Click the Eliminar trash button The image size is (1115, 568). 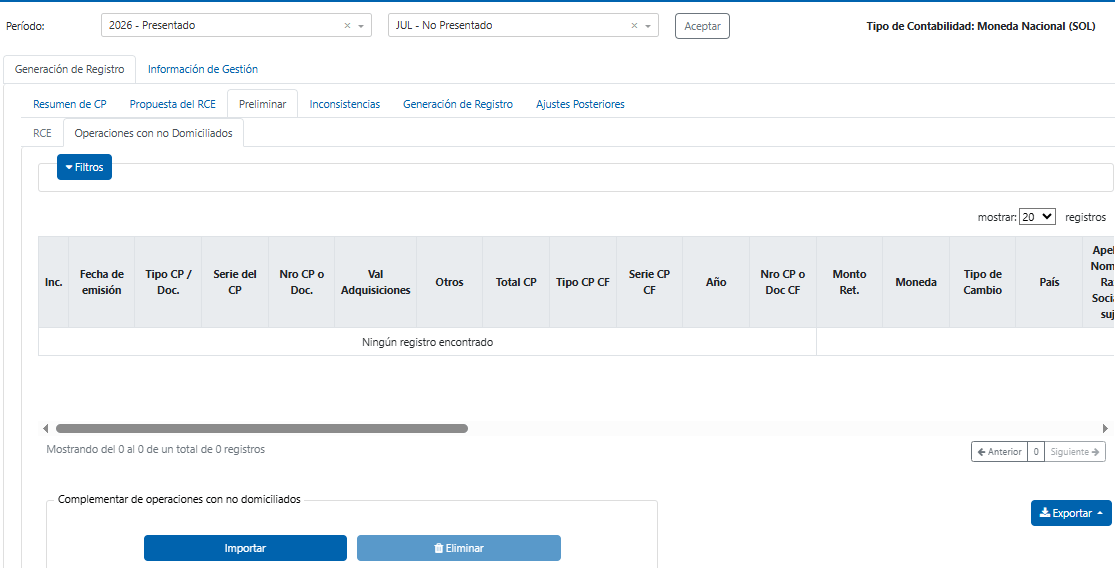[x=459, y=548]
